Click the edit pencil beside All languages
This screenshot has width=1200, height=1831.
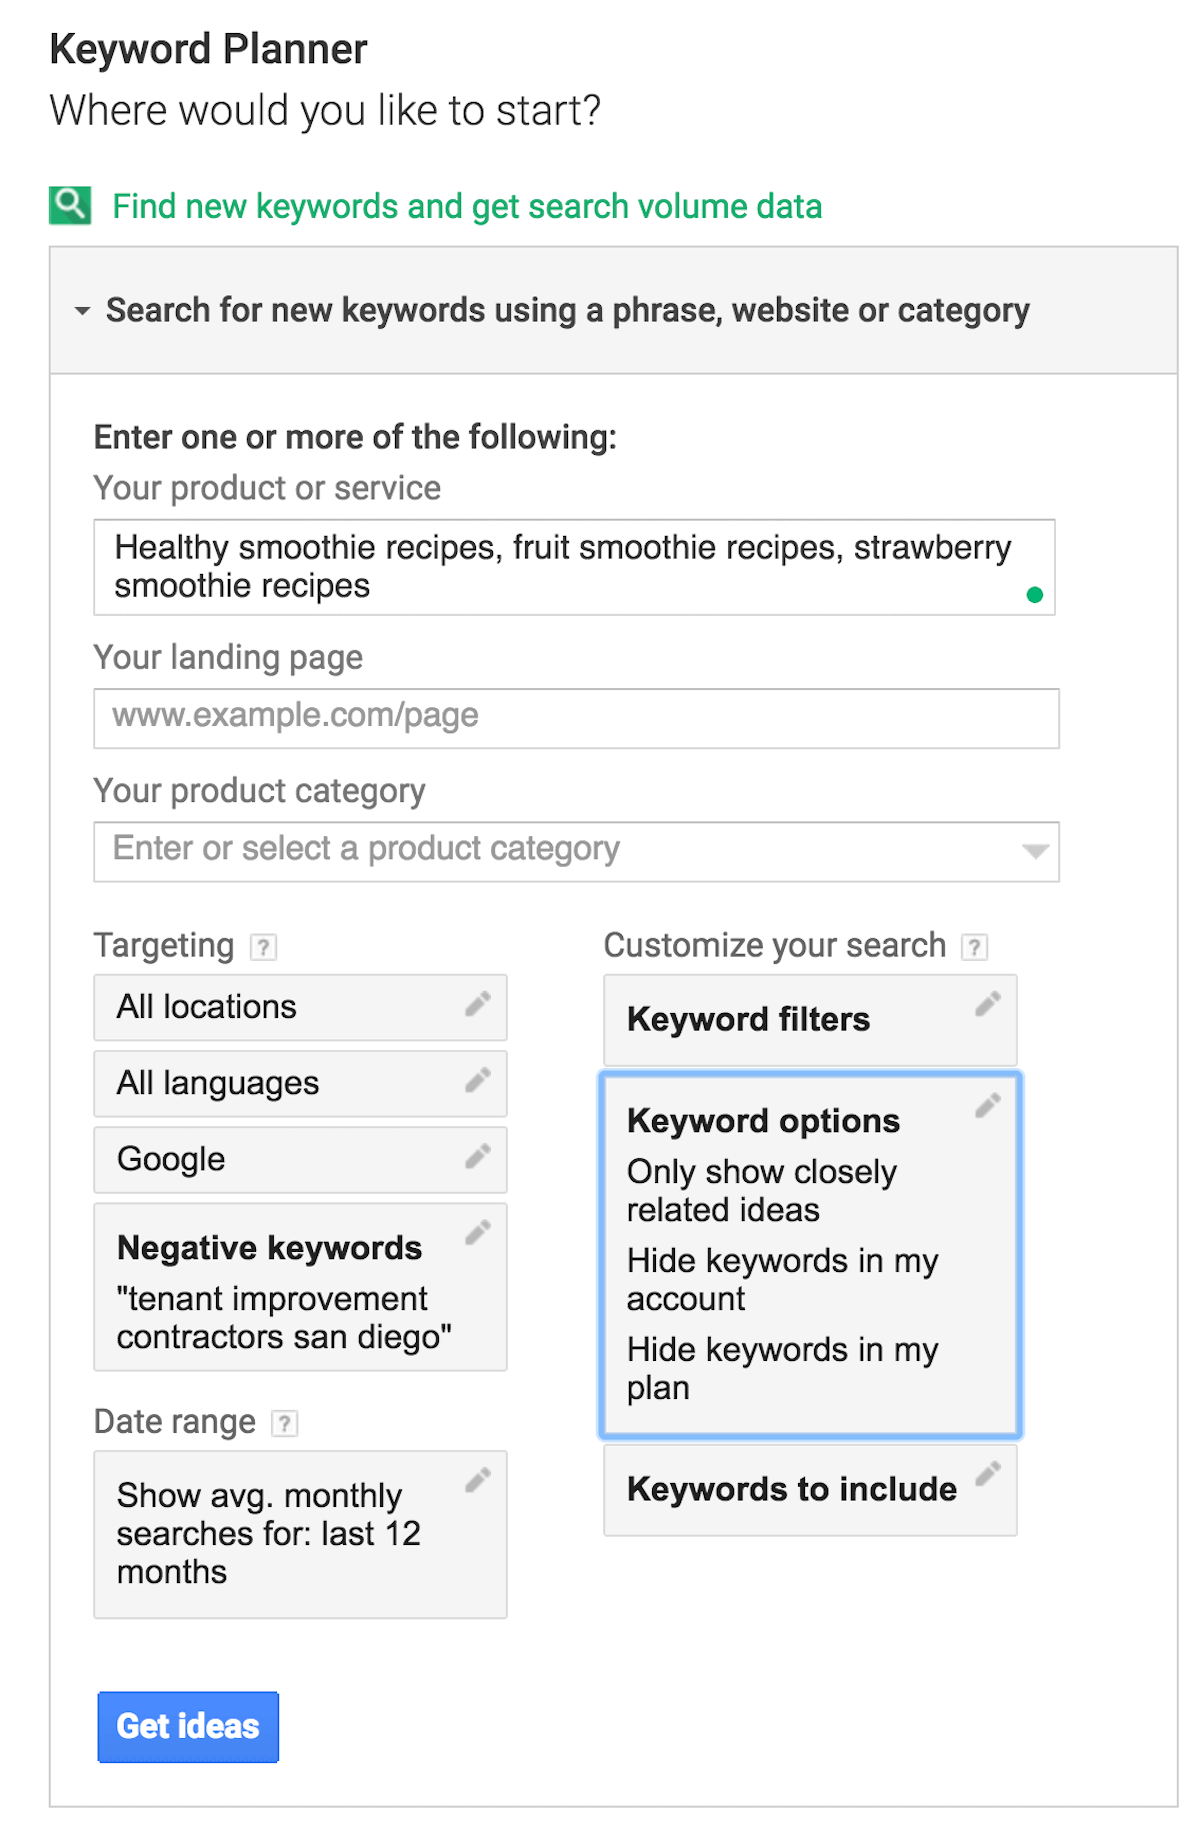coord(479,1079)
